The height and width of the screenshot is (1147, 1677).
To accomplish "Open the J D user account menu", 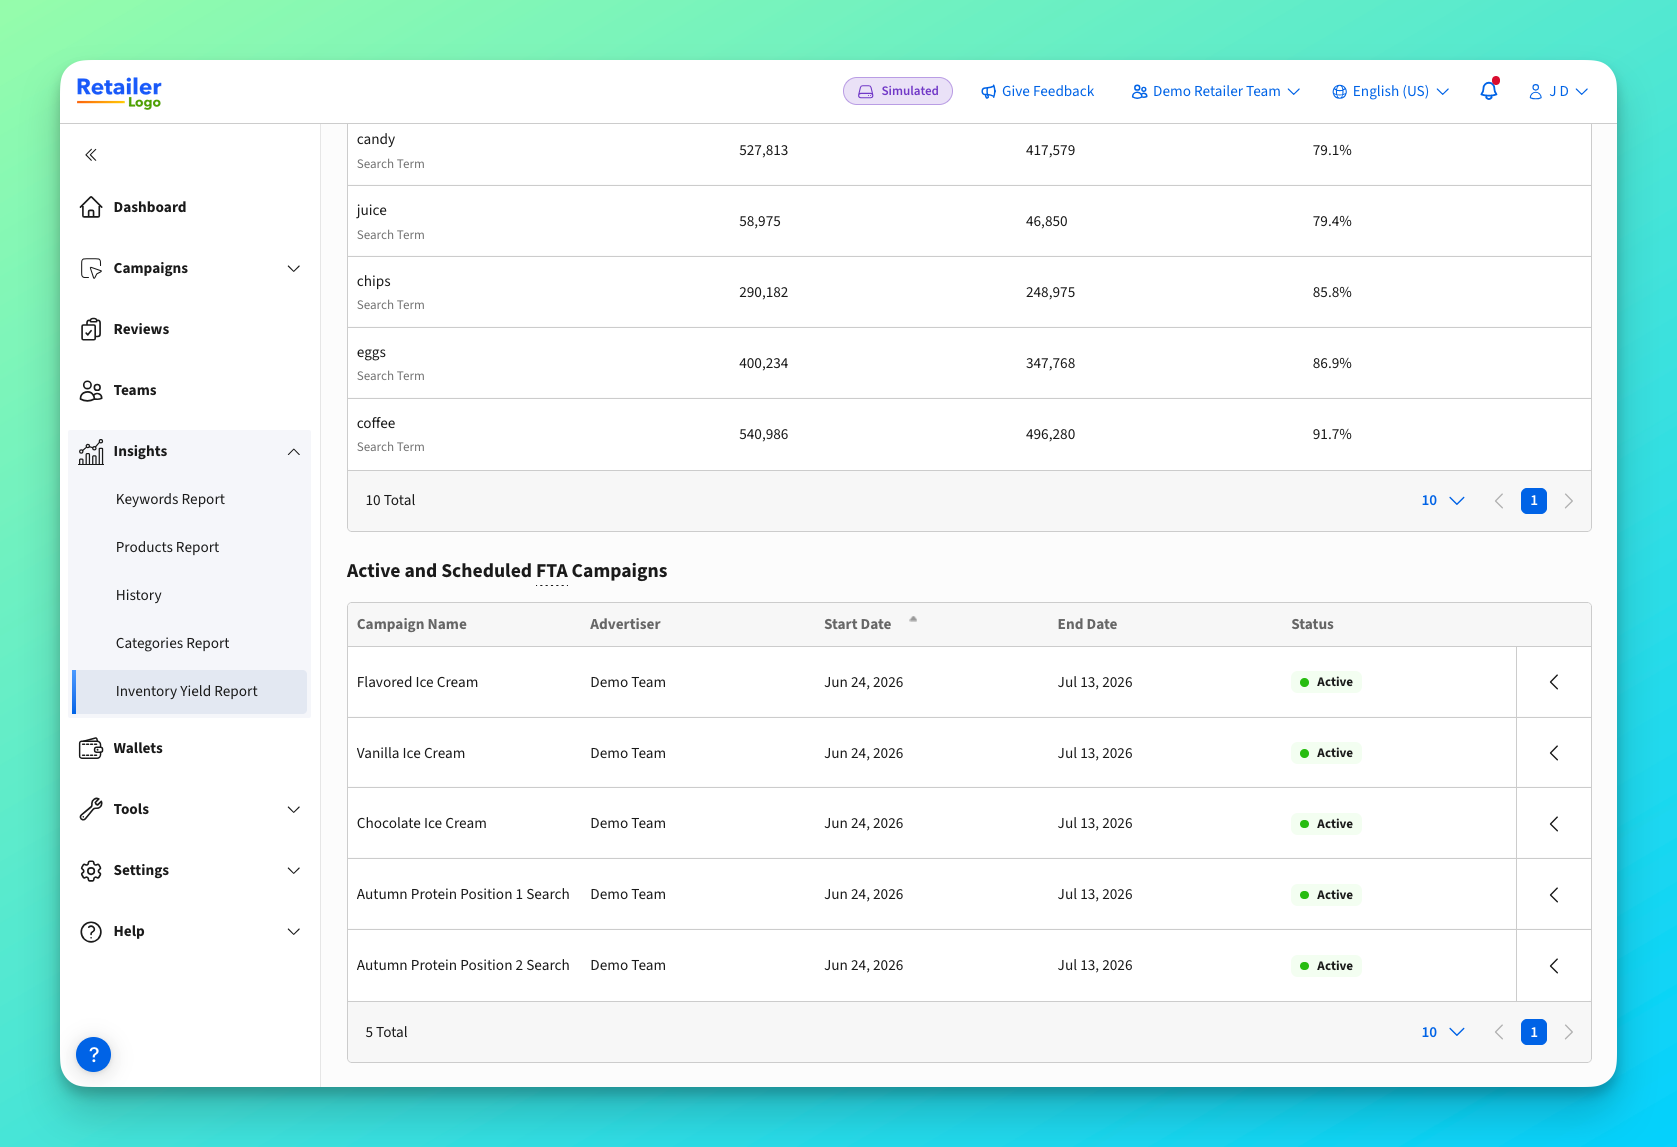I will click(1558, 91).
